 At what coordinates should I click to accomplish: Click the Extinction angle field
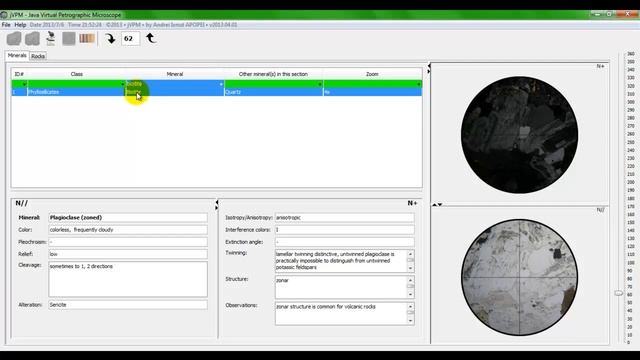(x=344, y=242)
